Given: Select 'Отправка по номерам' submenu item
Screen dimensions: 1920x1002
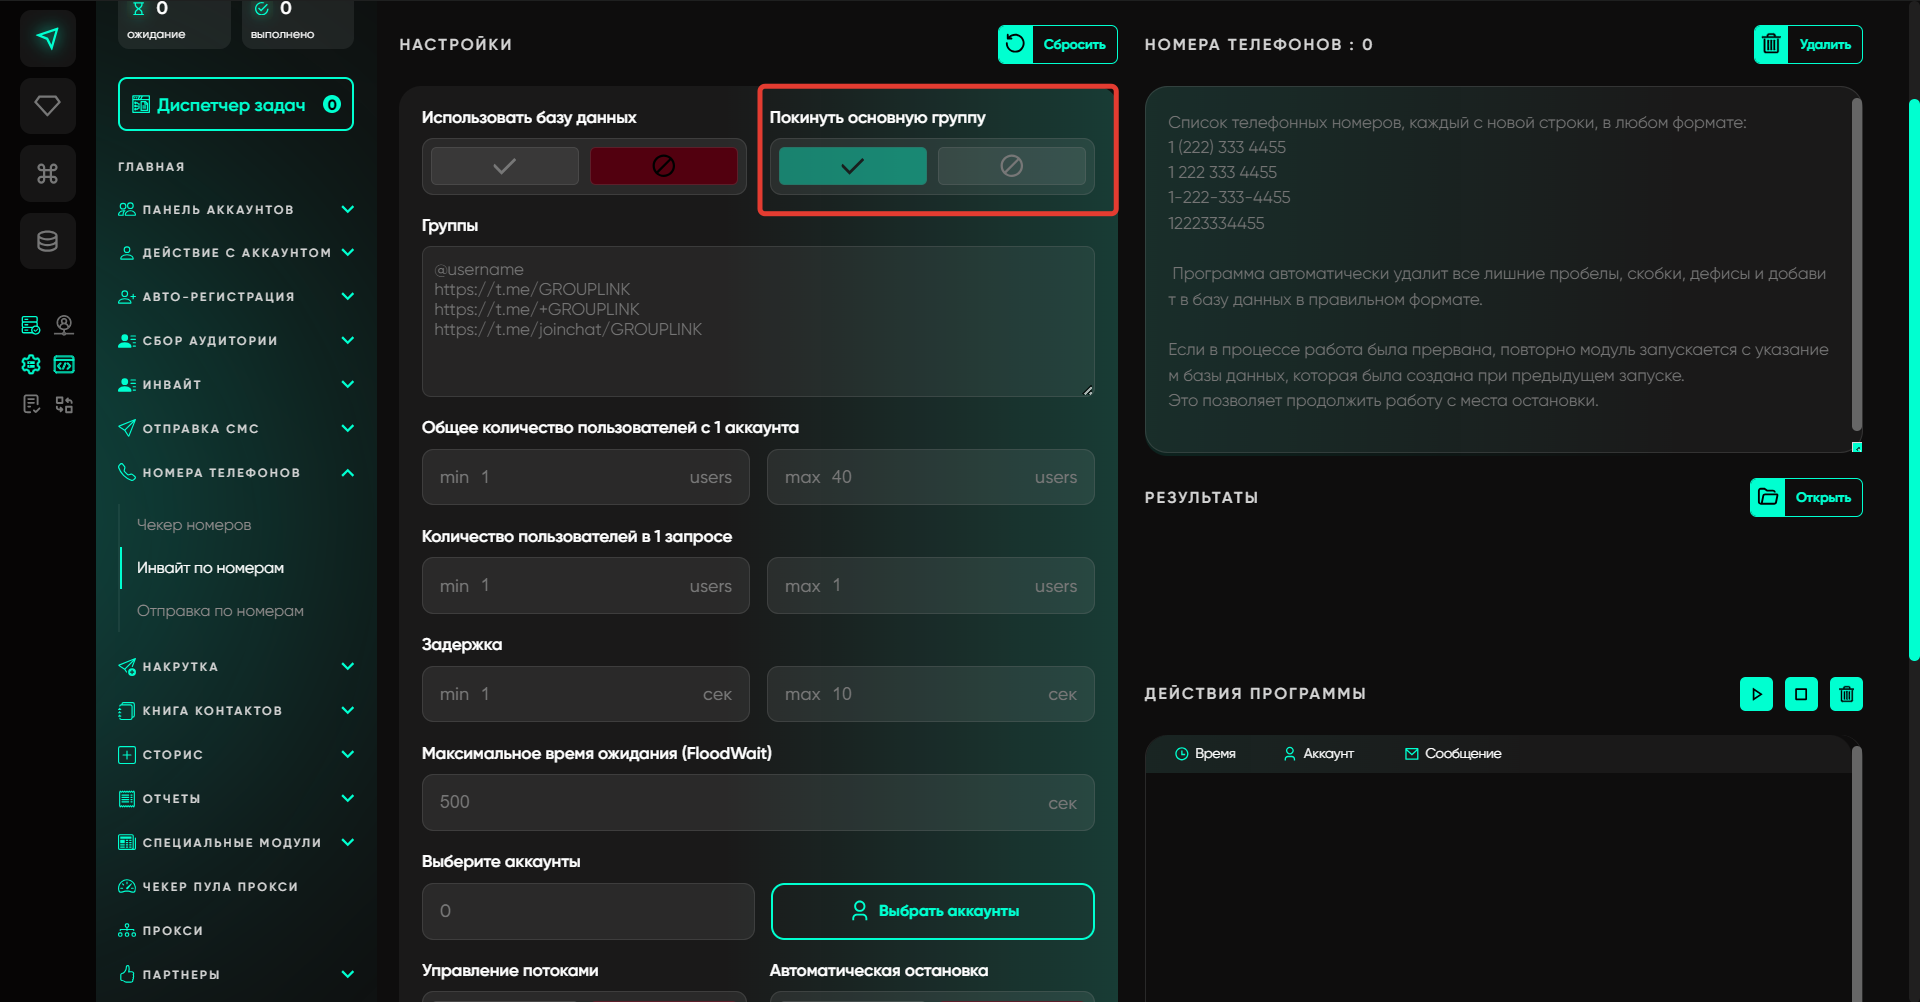Looking at the screenshot, I should click(220, 611).
